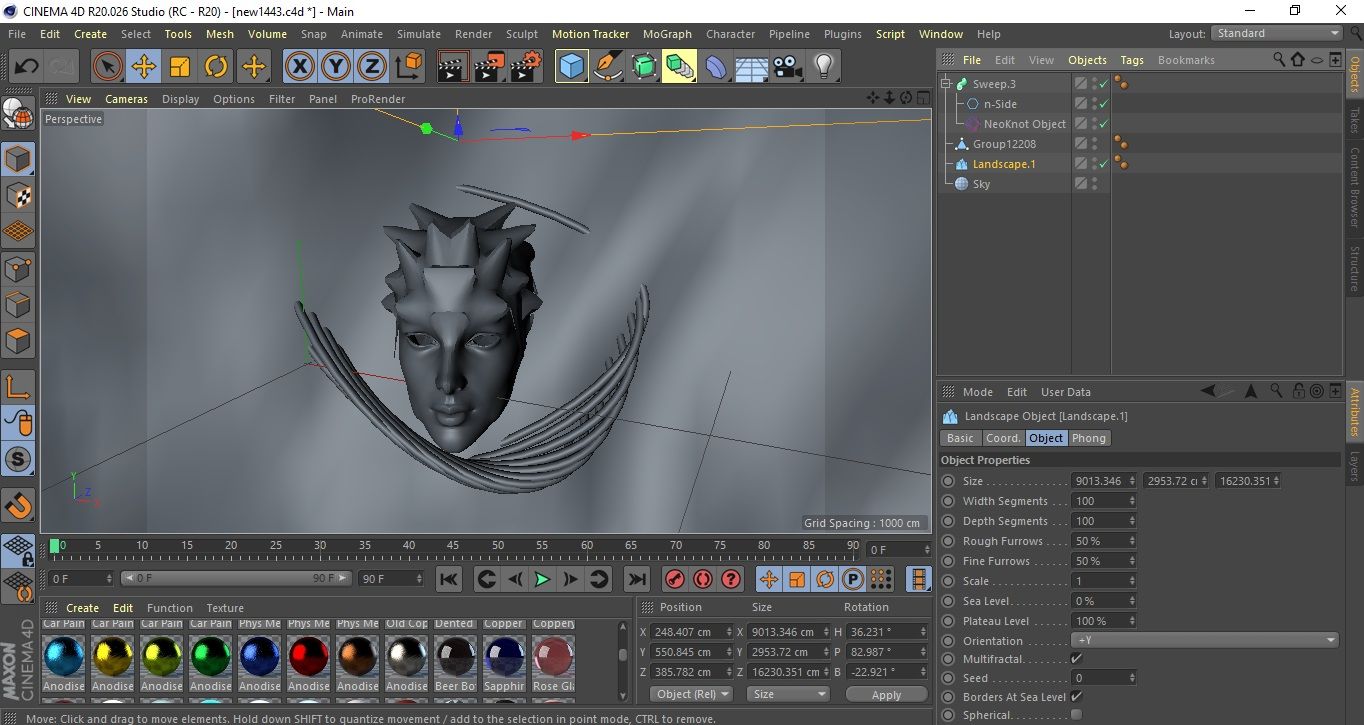The width and height of the screenshot is (1364, 725).
Task: Click the Cube primitive icon
Action: (571, 67)
